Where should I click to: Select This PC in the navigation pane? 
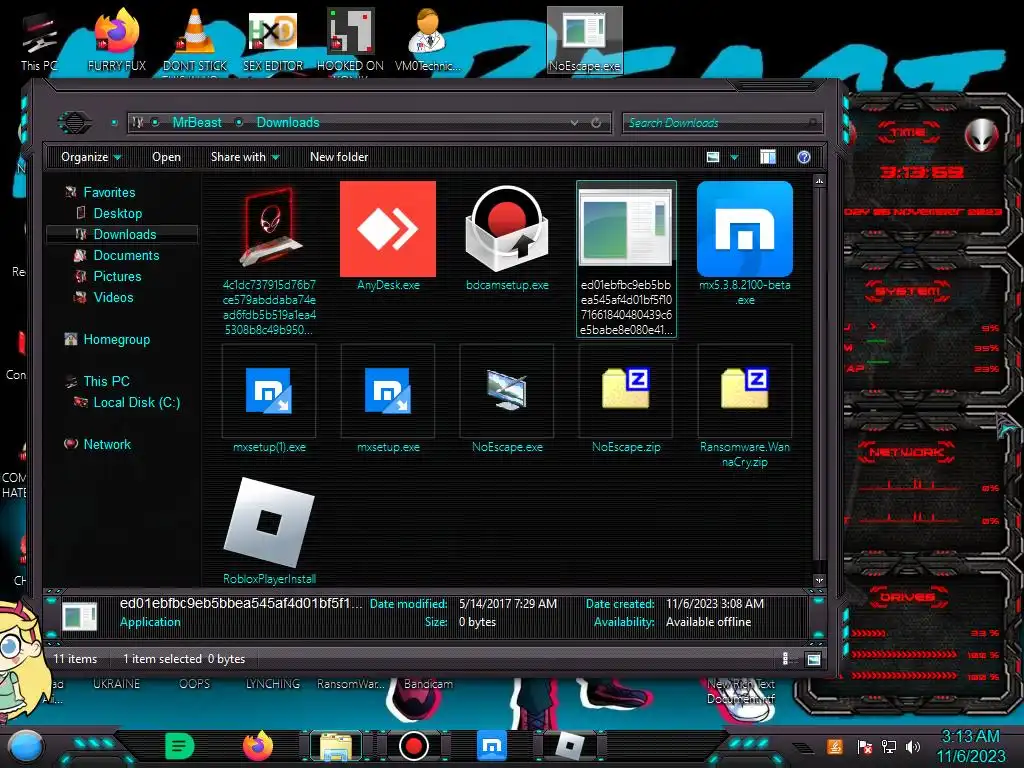(106, 381)
